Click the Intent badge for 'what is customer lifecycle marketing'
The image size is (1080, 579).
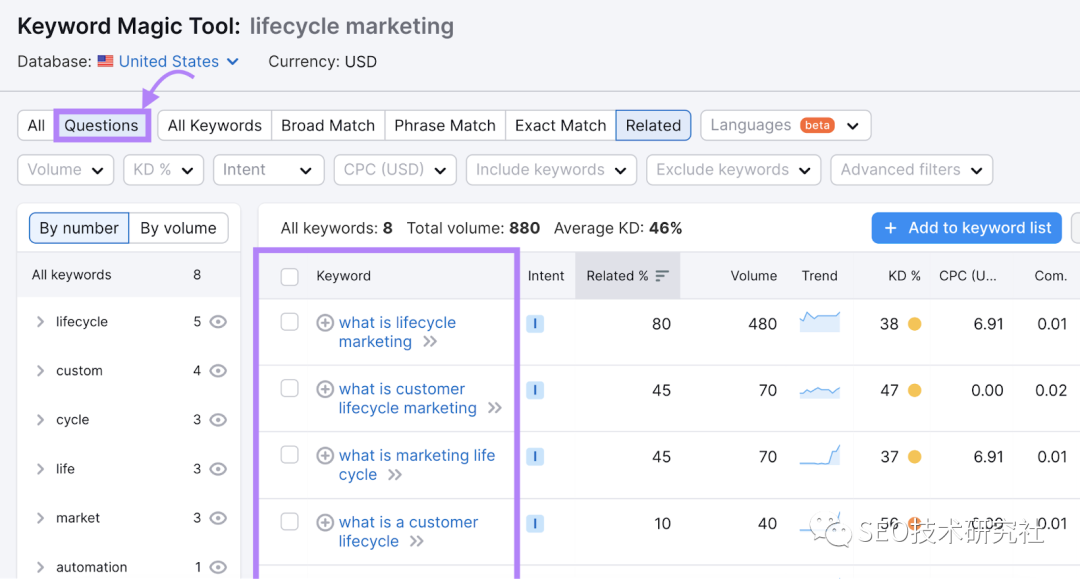click(x=535, y=390)
